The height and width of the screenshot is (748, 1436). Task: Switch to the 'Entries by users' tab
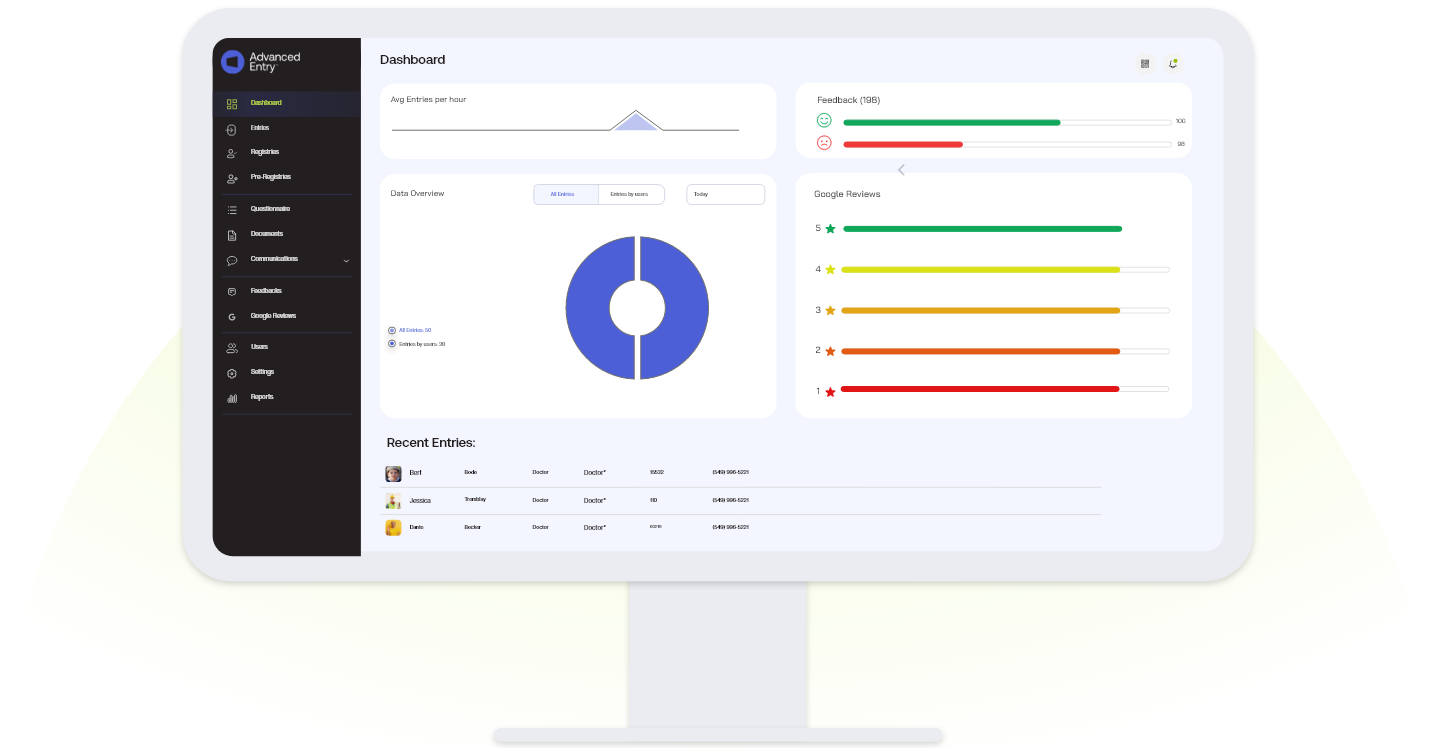point(630,194)
